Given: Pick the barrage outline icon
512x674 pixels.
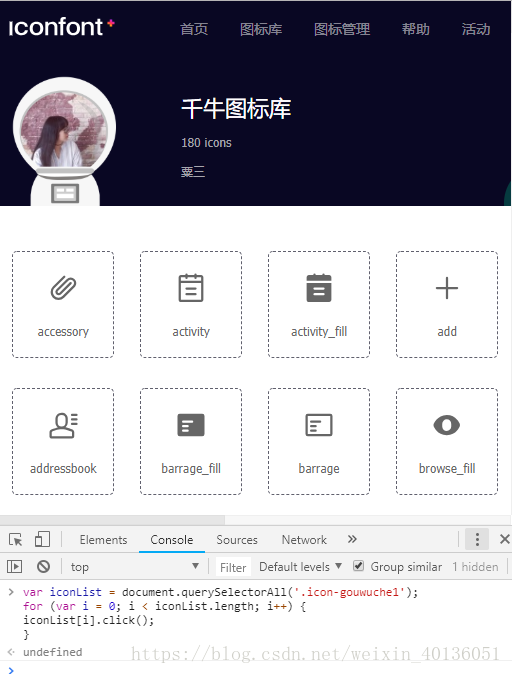Looking at the screenshot, I should click(319, 425).
